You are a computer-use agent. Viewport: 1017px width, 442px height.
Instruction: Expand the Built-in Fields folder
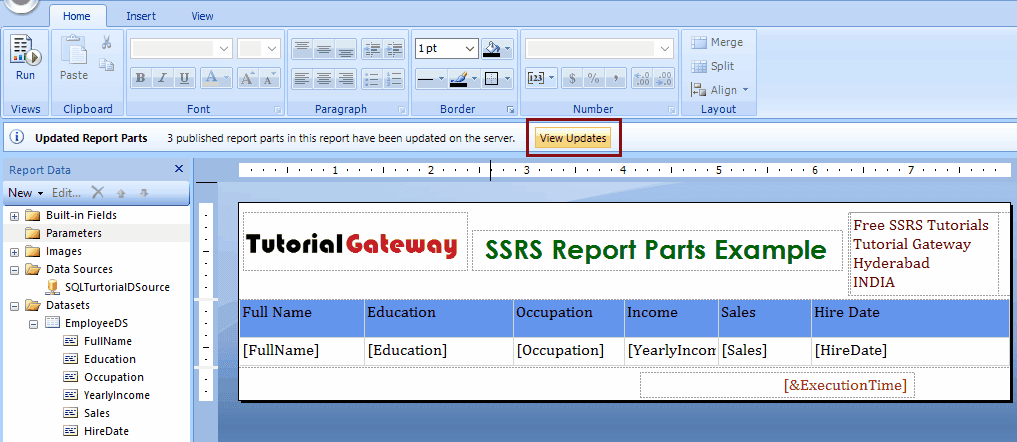[x=14, y=215]
